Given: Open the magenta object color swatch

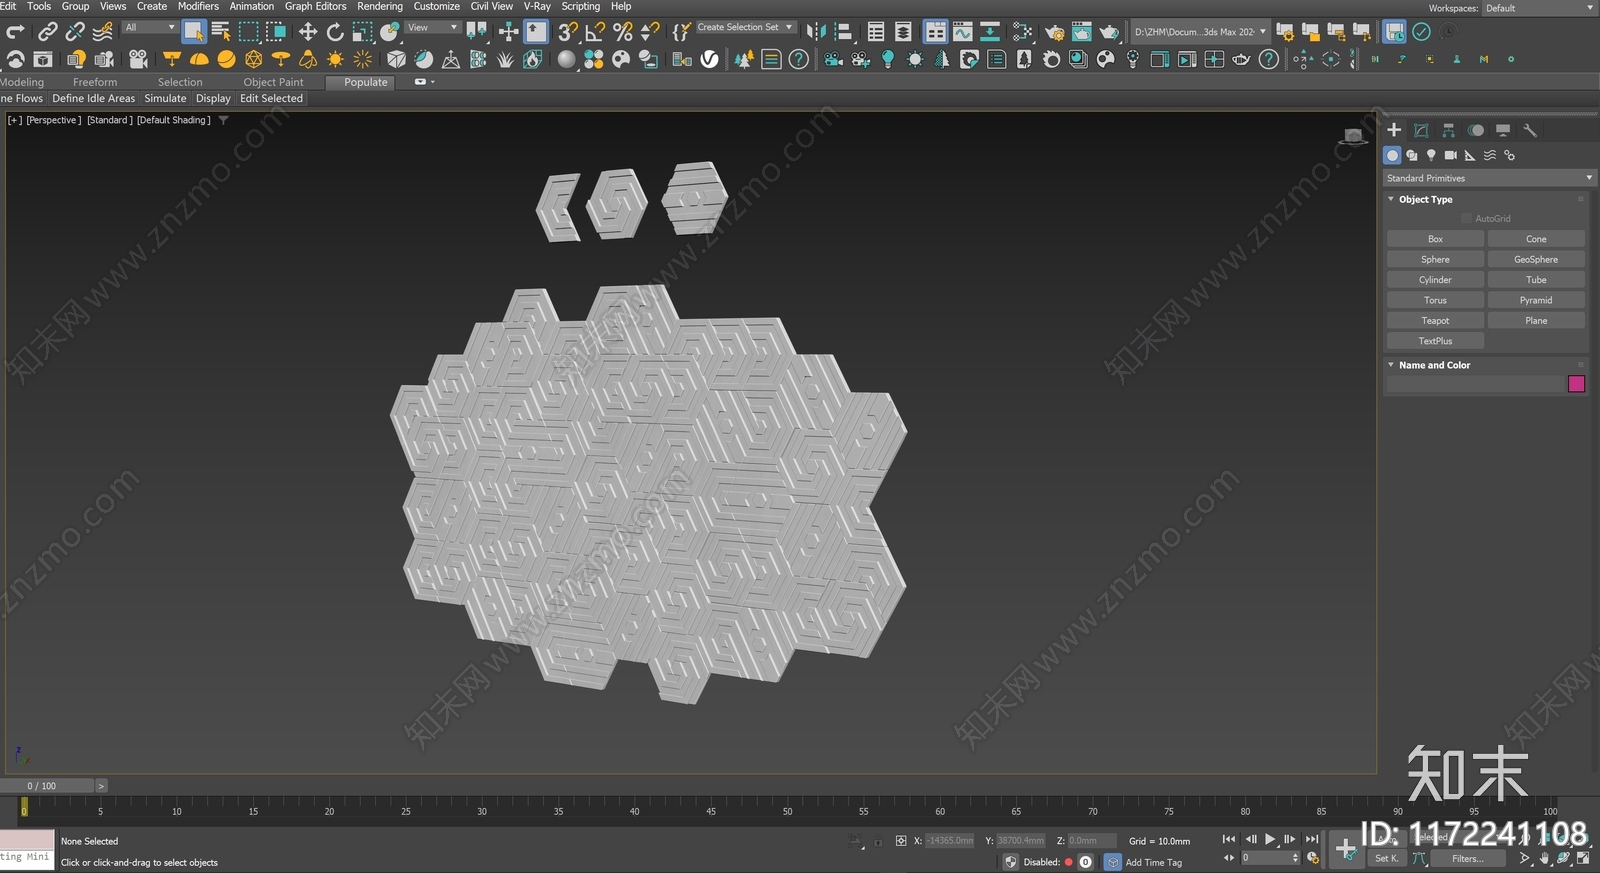Looking at the screenshot, I should [1576, 384].
